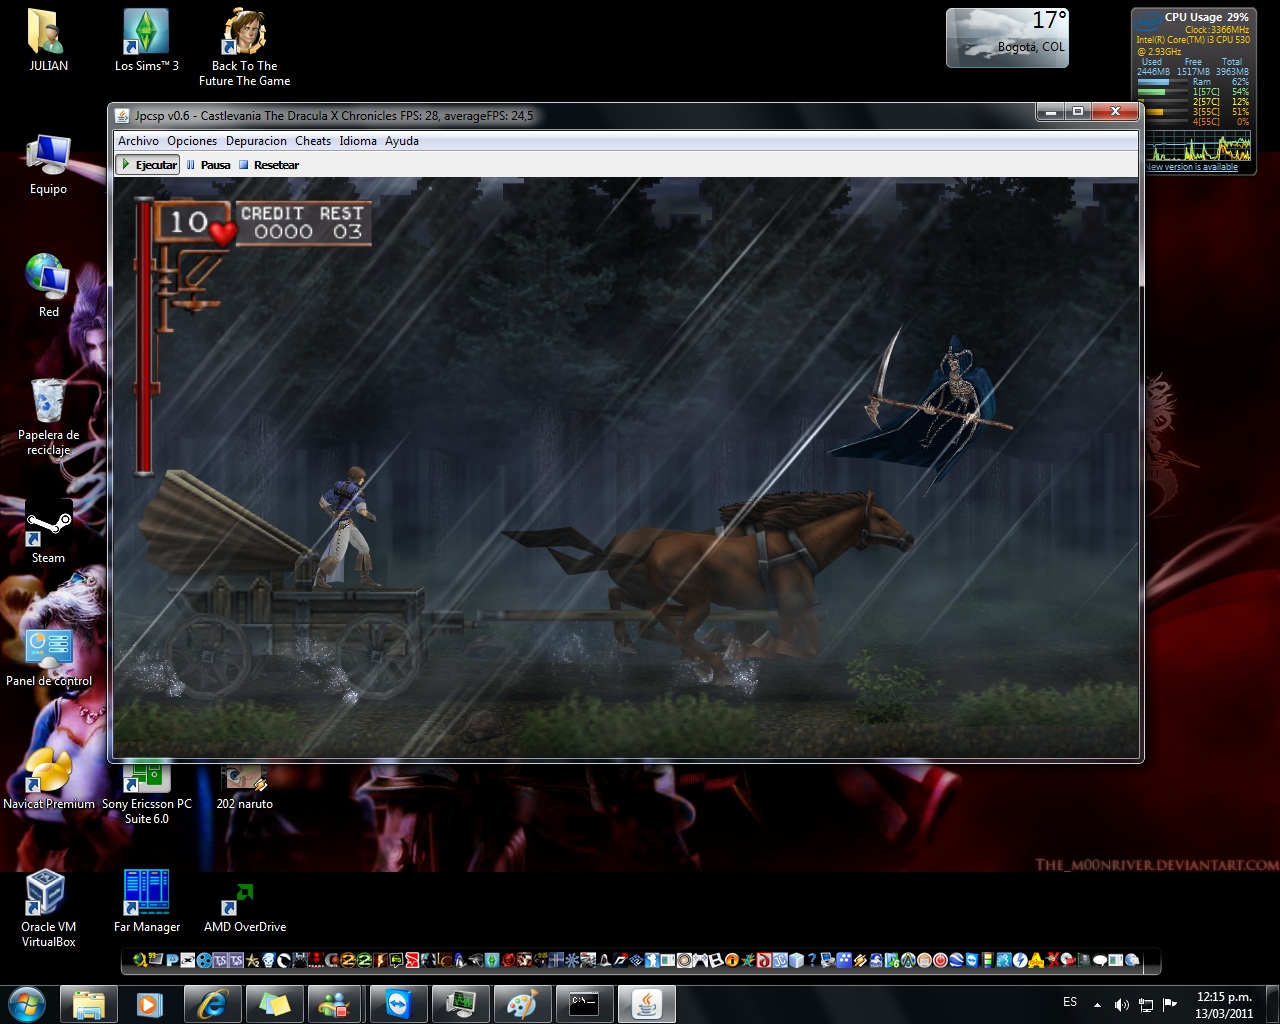The height and width of the screenshot is (1024, 1280).
Task: Show hidden system tray icons
Action: [1098, 1004]
